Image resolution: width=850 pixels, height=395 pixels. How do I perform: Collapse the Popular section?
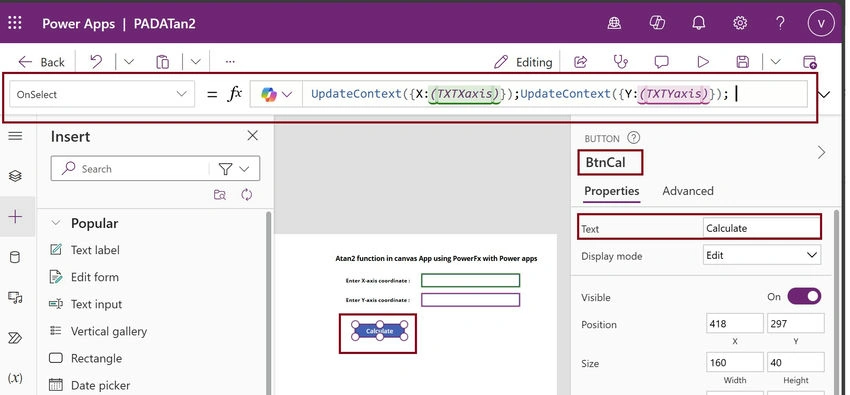pyautogui.click(x=55, y=223)
